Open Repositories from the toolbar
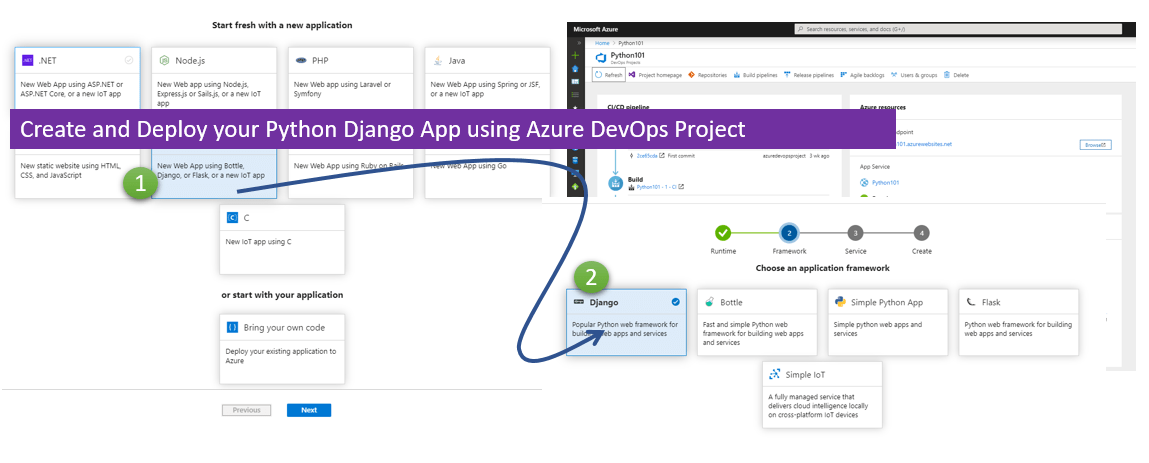1149x463 pixels. (x=707, y=75)
